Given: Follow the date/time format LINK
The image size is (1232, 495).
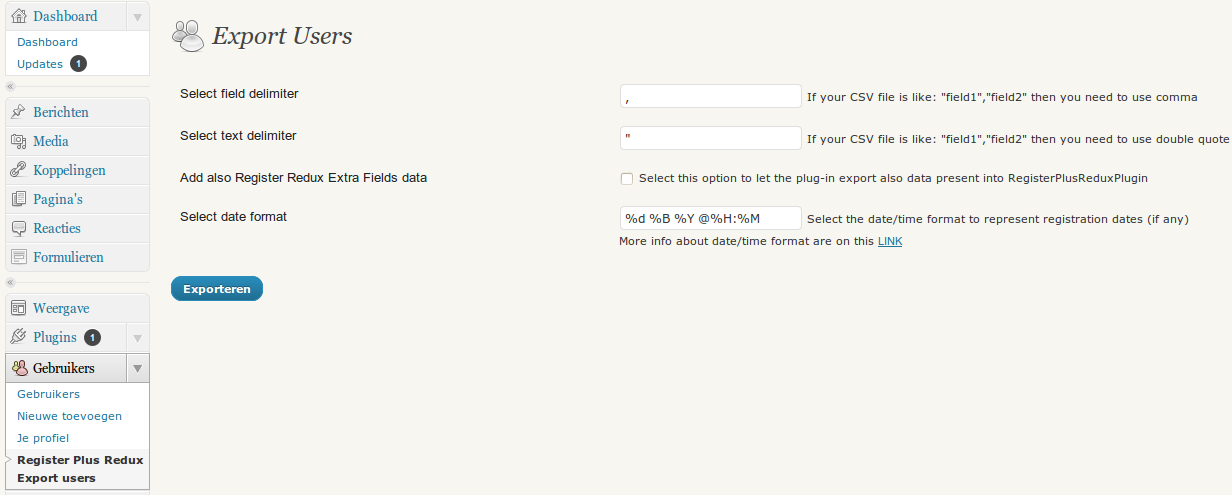Looking at the screenshot, I should (x=890, y=241).
